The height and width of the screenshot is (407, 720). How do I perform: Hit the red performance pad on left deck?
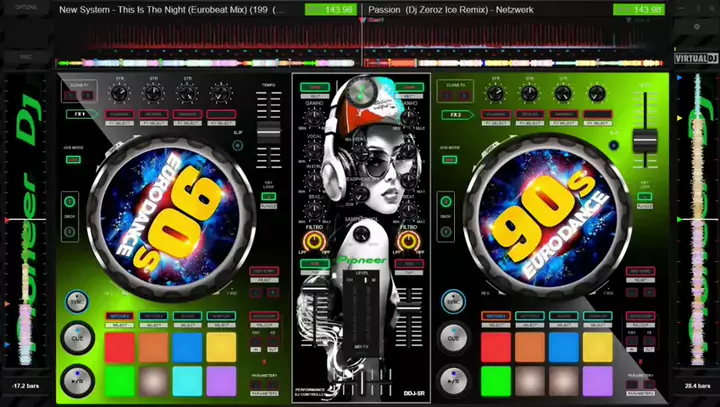point(119,347)
